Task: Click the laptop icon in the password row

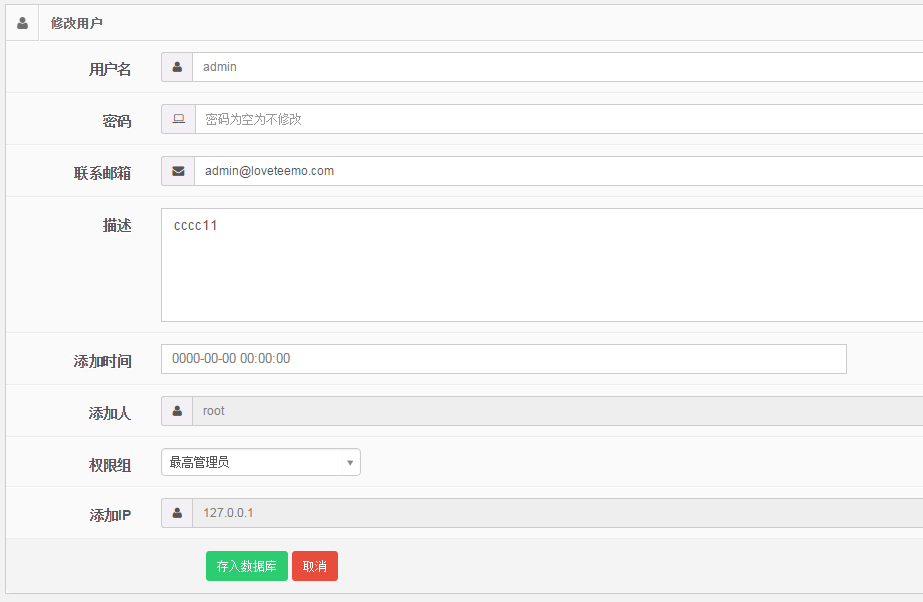Action: coord(178,119)
